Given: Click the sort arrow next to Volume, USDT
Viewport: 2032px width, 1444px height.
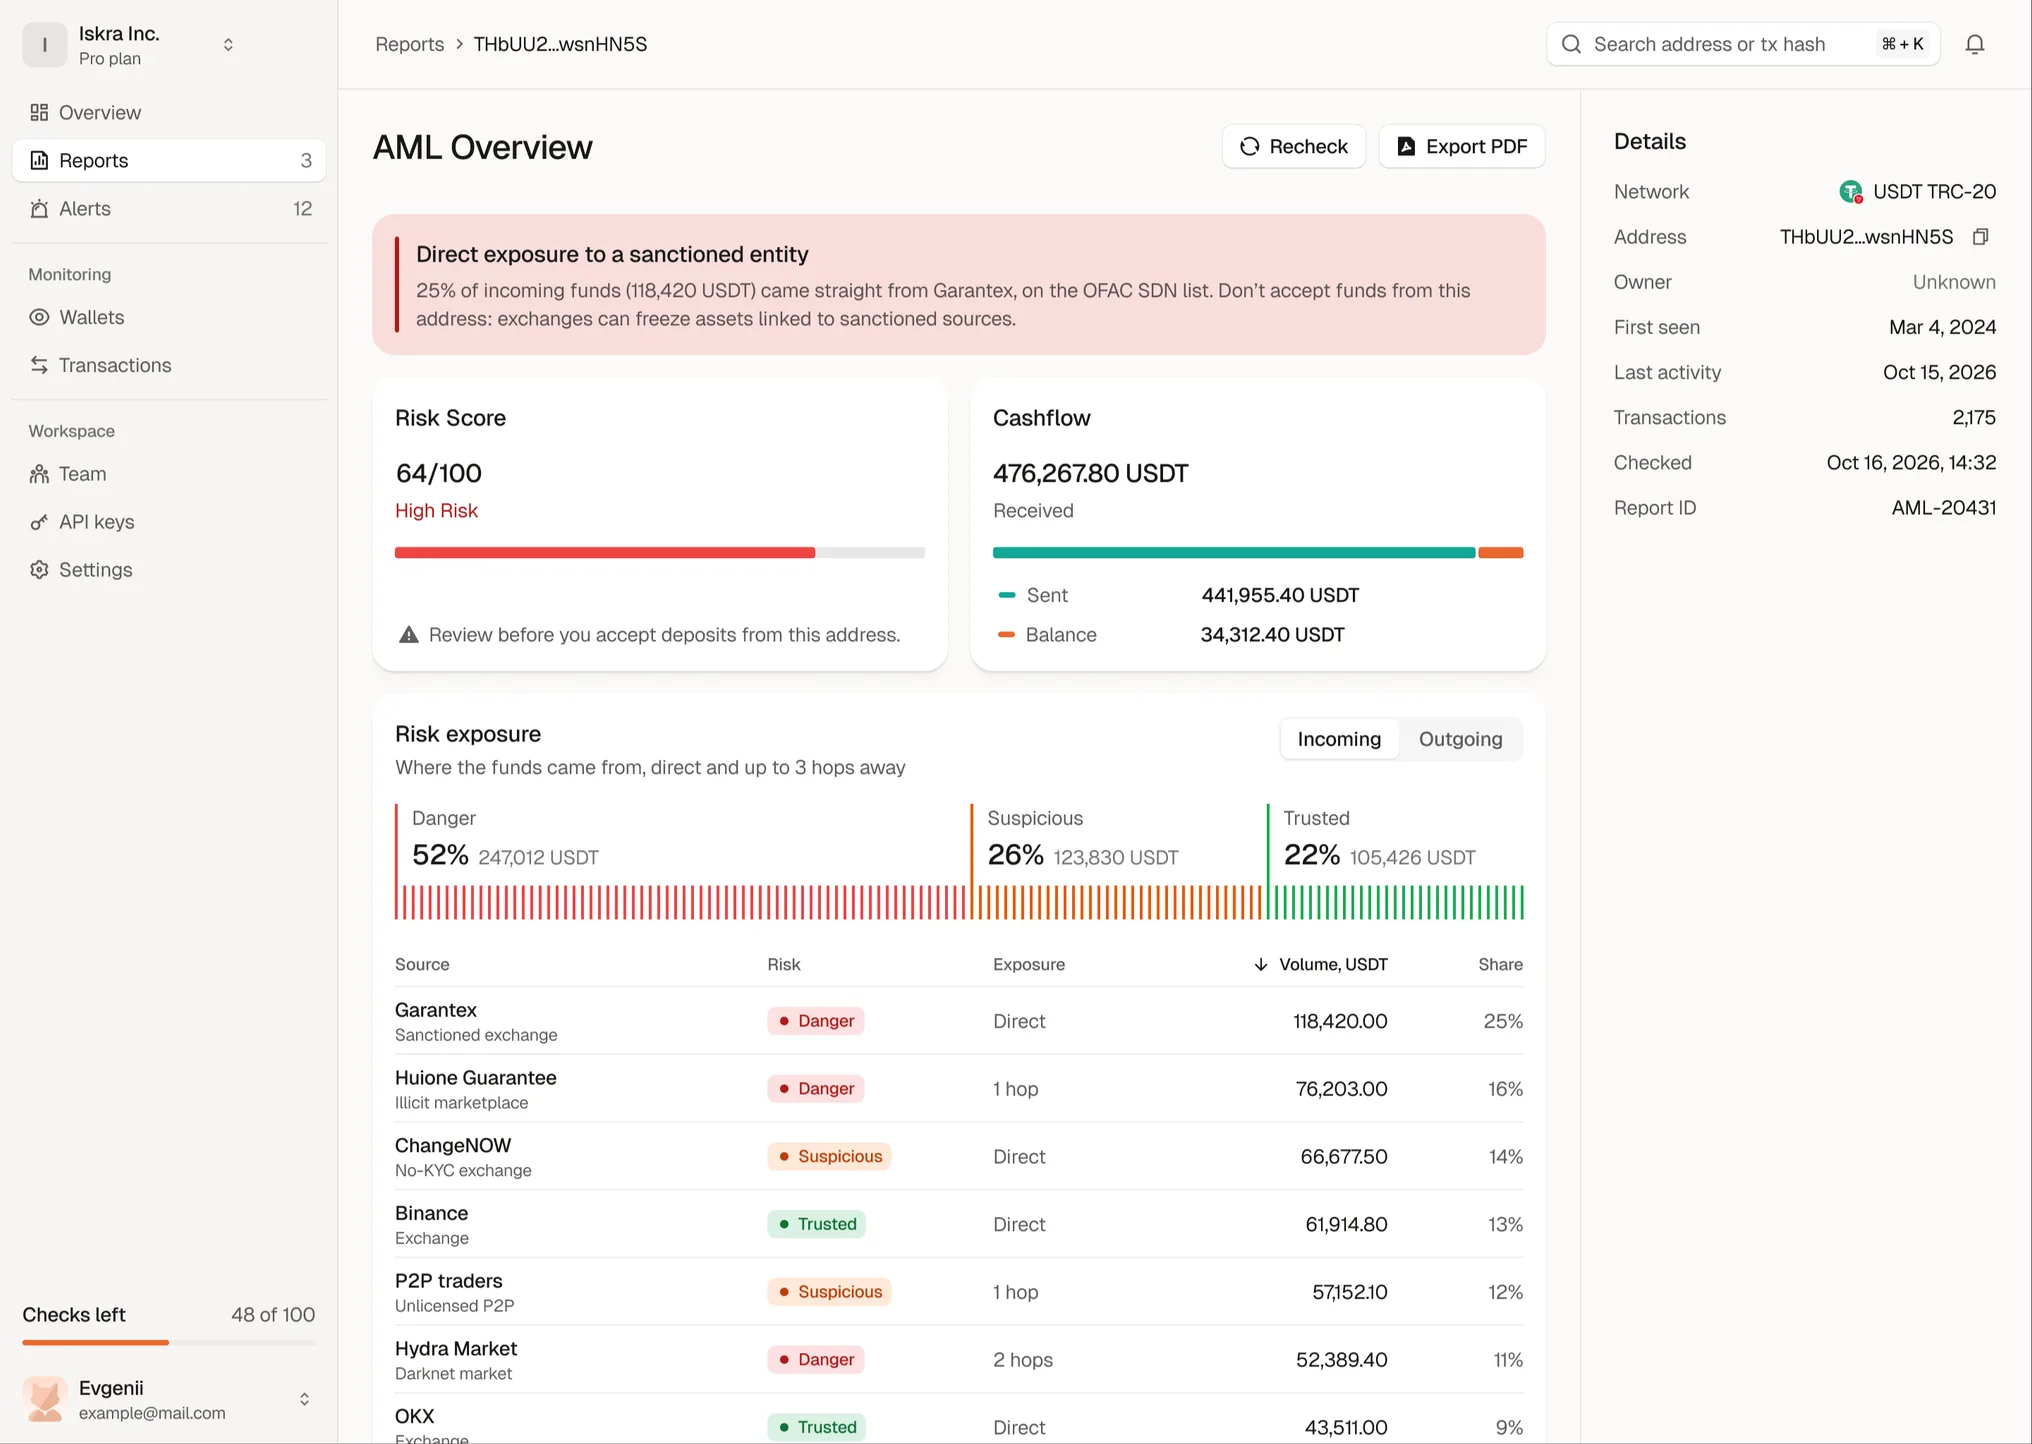Looking at the screenshot, I should [x=1261, y=964].
